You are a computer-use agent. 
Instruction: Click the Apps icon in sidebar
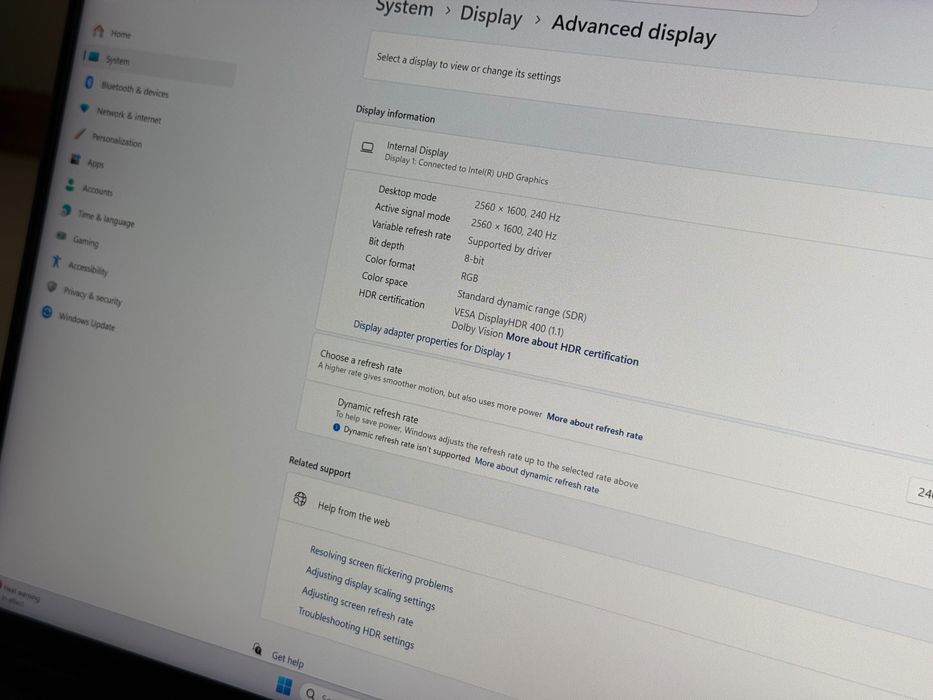[x=76, y=159]
